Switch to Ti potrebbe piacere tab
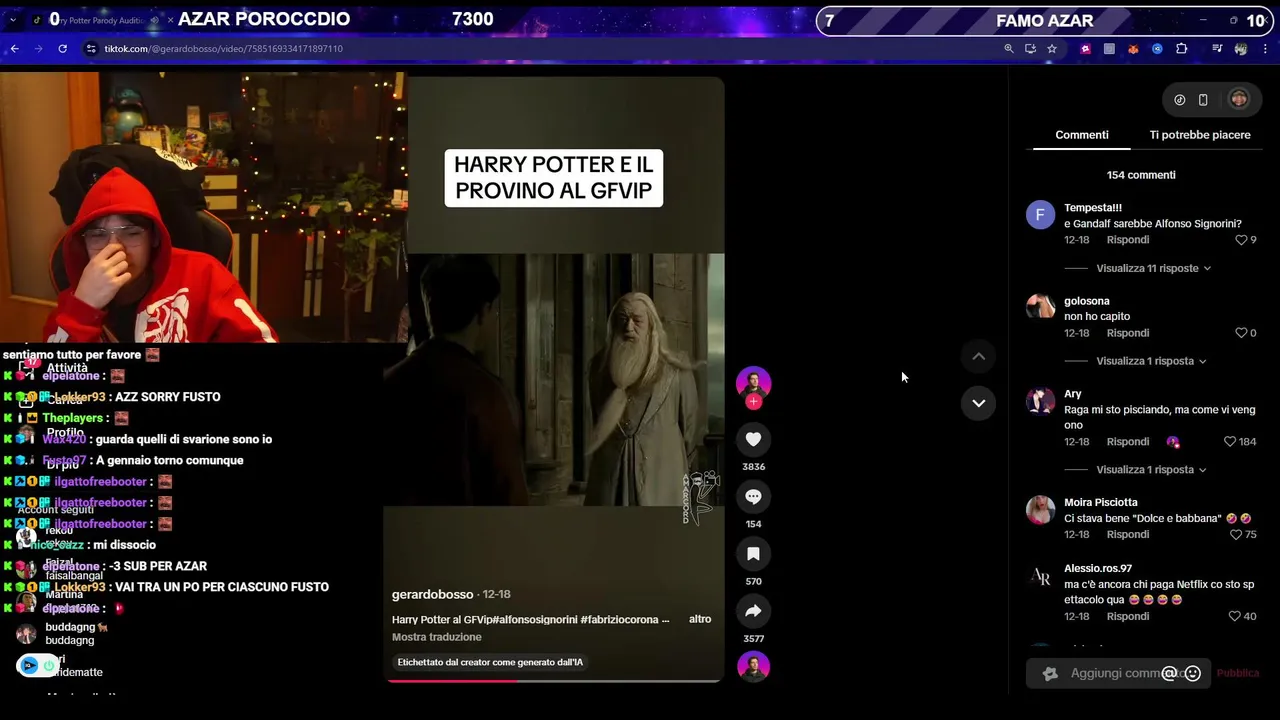The image size is (1280, 720). point(1200,135)
